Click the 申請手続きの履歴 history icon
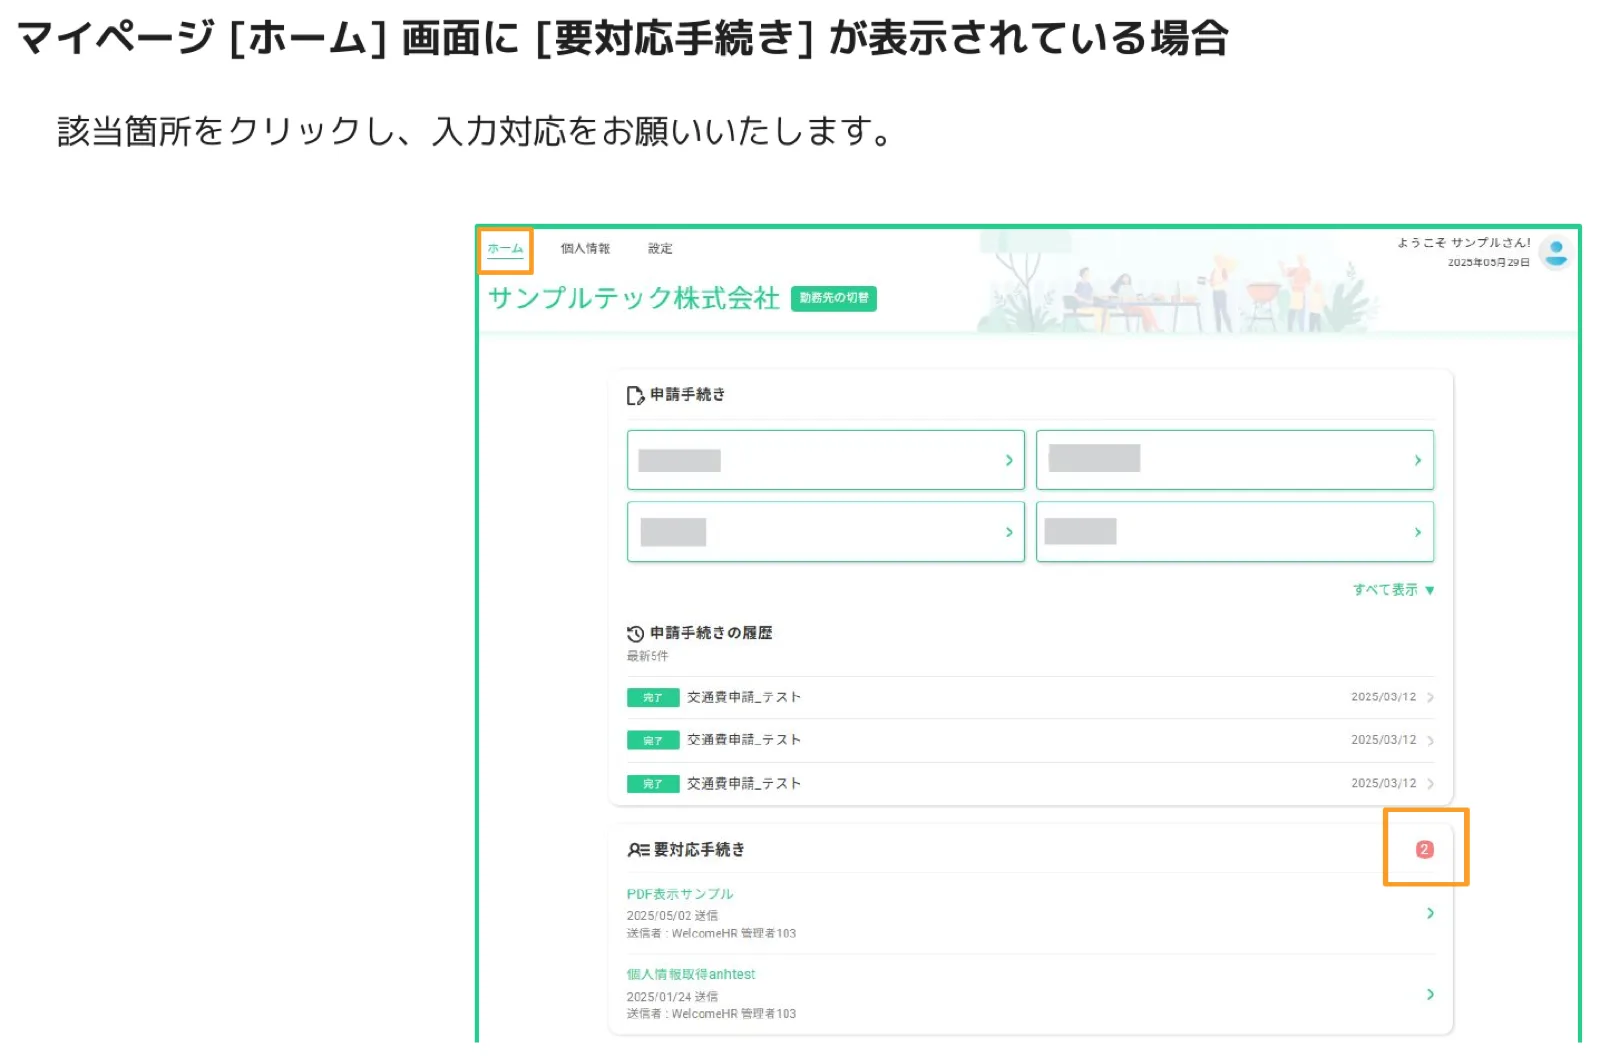The image size is (1600, 1060). tap(635, 634)
